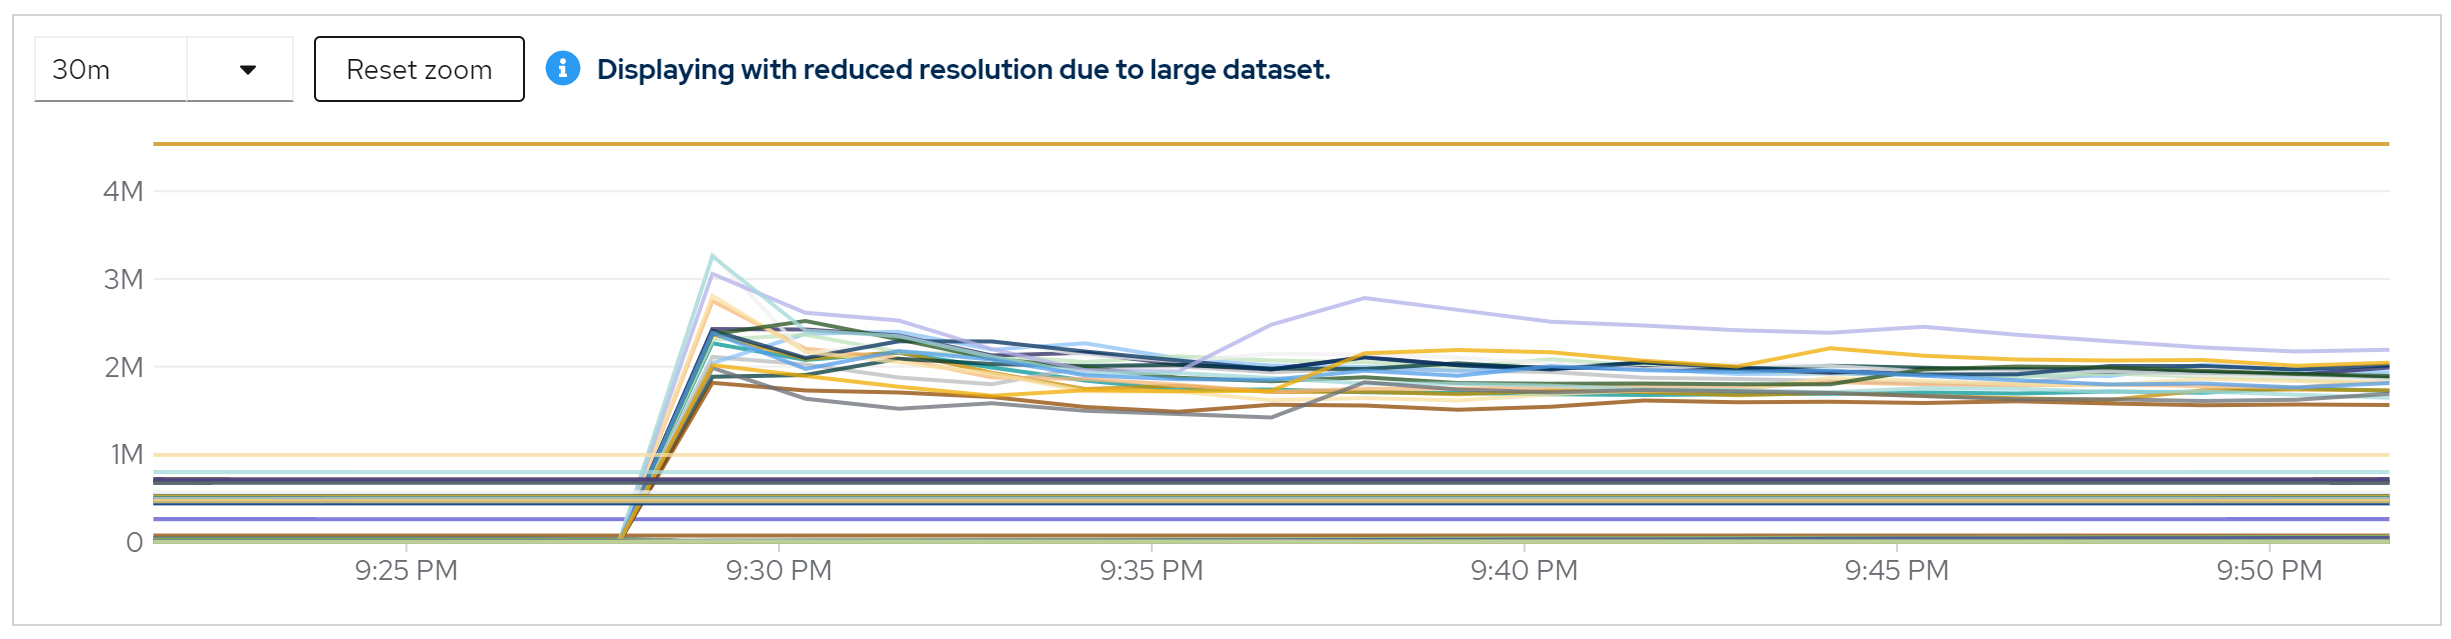Select the 9:30 PM time tick label
2451x639 pixels.
pos(779,570)
